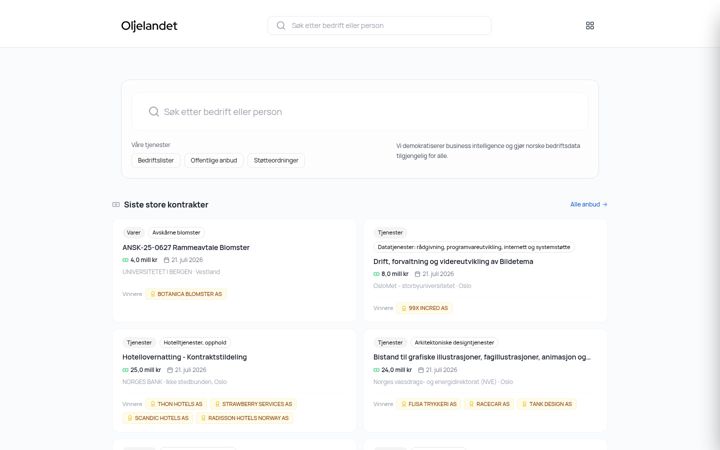The width and height of the screenshot is (720, 450).
Task: Click calendar icon on Bildetema card
Action: click(x=417, y=274)
